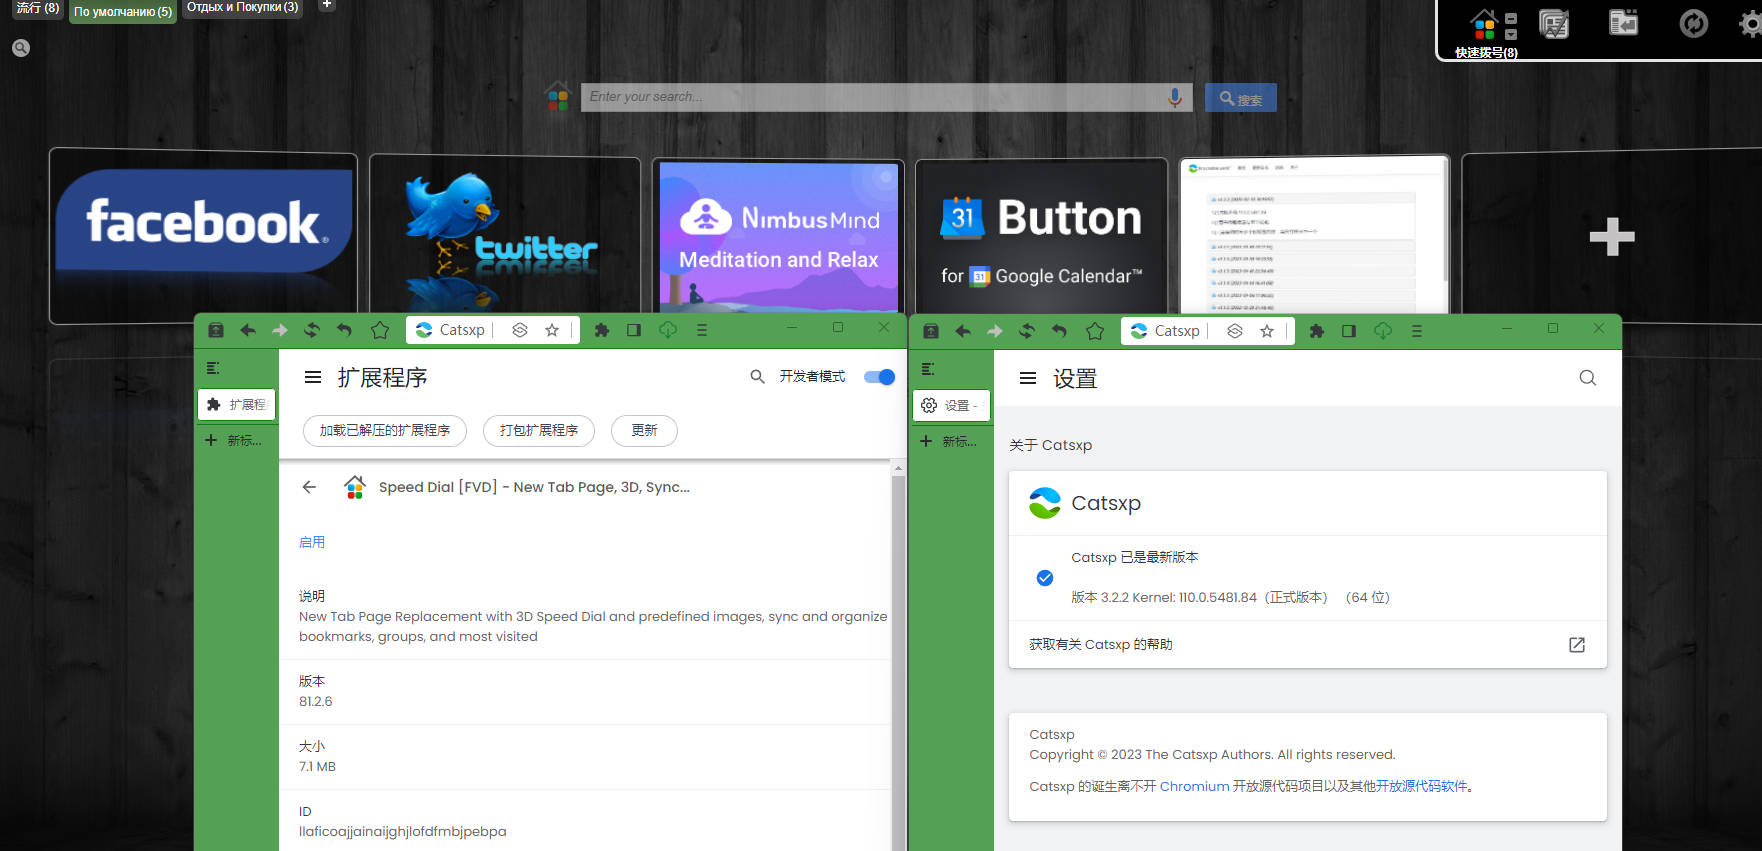
Task: Click back arrow in settings window toolbar
Action: 963,331
